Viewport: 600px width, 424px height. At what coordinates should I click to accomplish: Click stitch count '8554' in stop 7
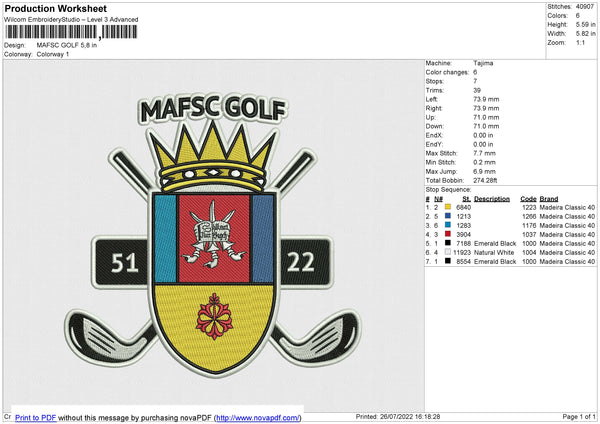coord(463,262)
